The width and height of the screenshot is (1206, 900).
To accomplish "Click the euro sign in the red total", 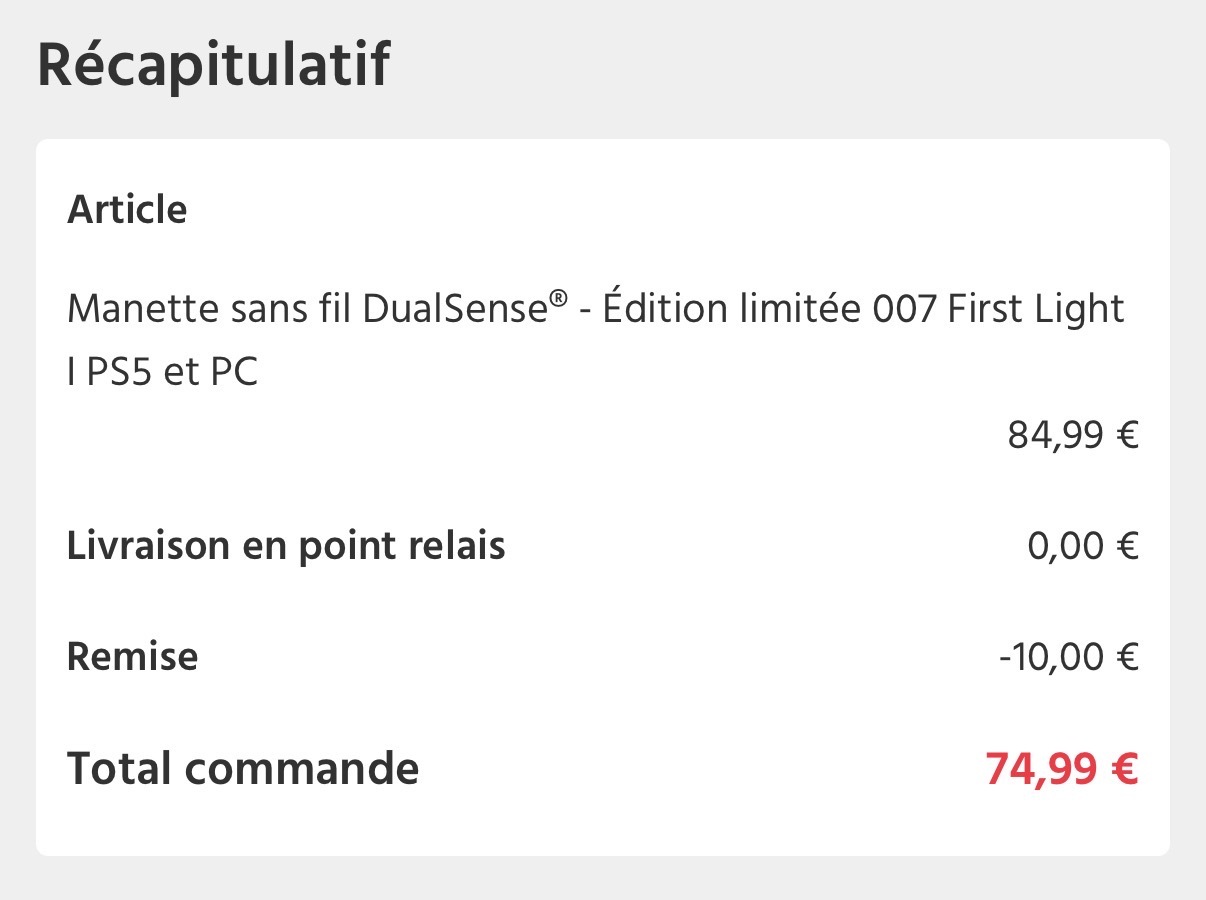I will click(x=1125, y=769).
